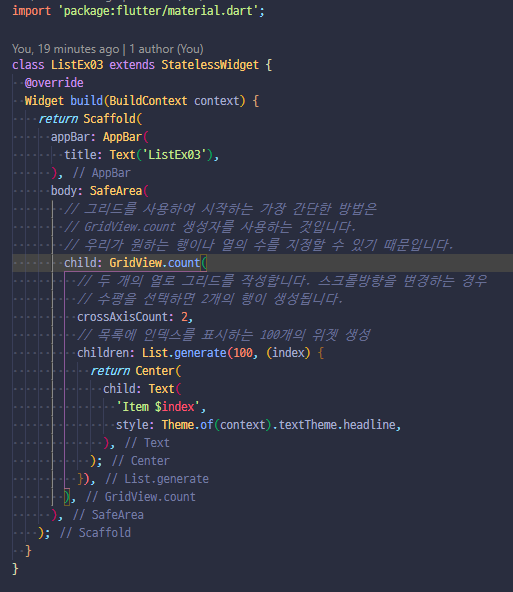Click 'Scaffold(' after the first return
The height and width of the screenshot is (592, 513).
click(112, 119)
